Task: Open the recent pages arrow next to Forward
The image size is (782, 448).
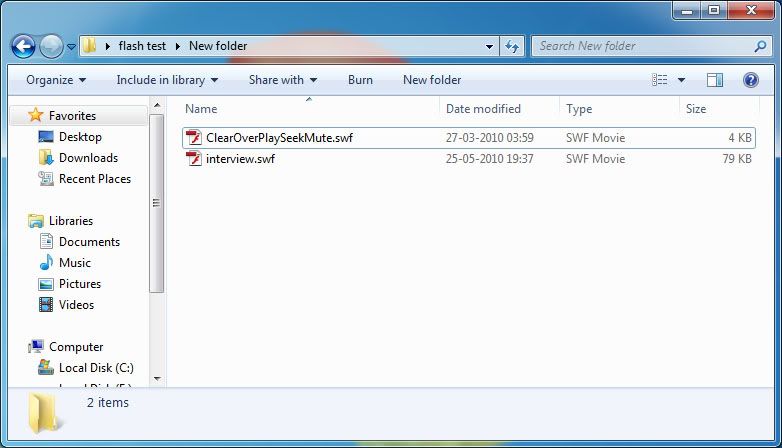Action: 71,46
